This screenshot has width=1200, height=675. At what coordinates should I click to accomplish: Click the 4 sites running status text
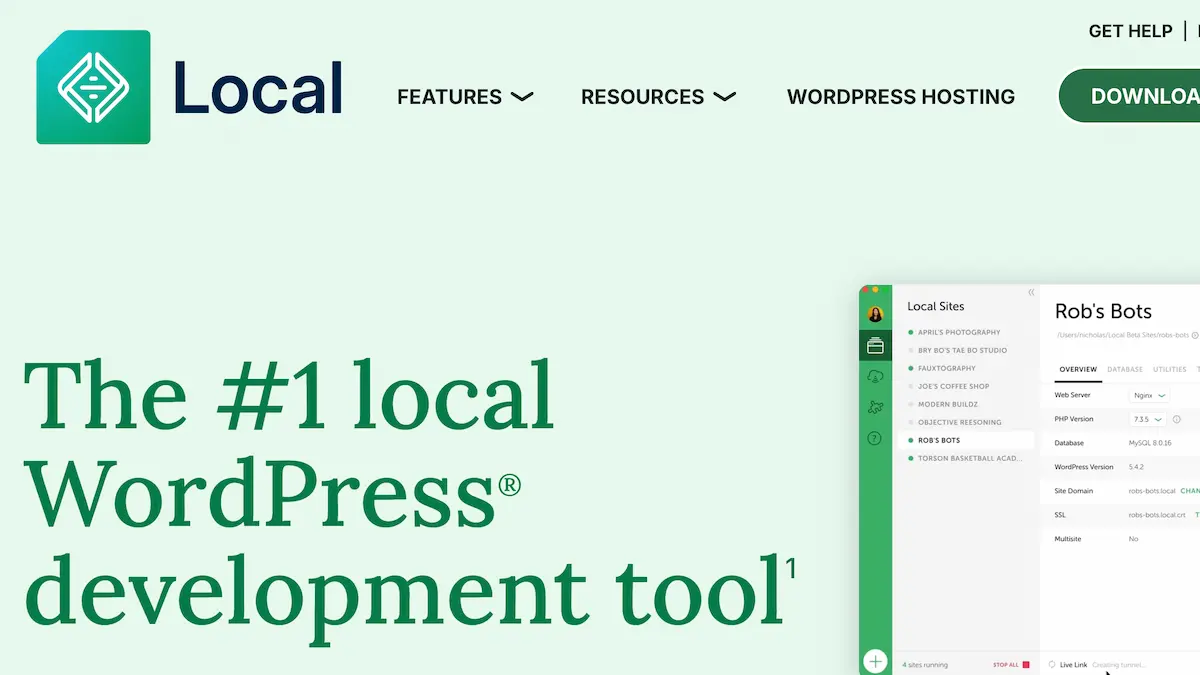click(925, 665)
